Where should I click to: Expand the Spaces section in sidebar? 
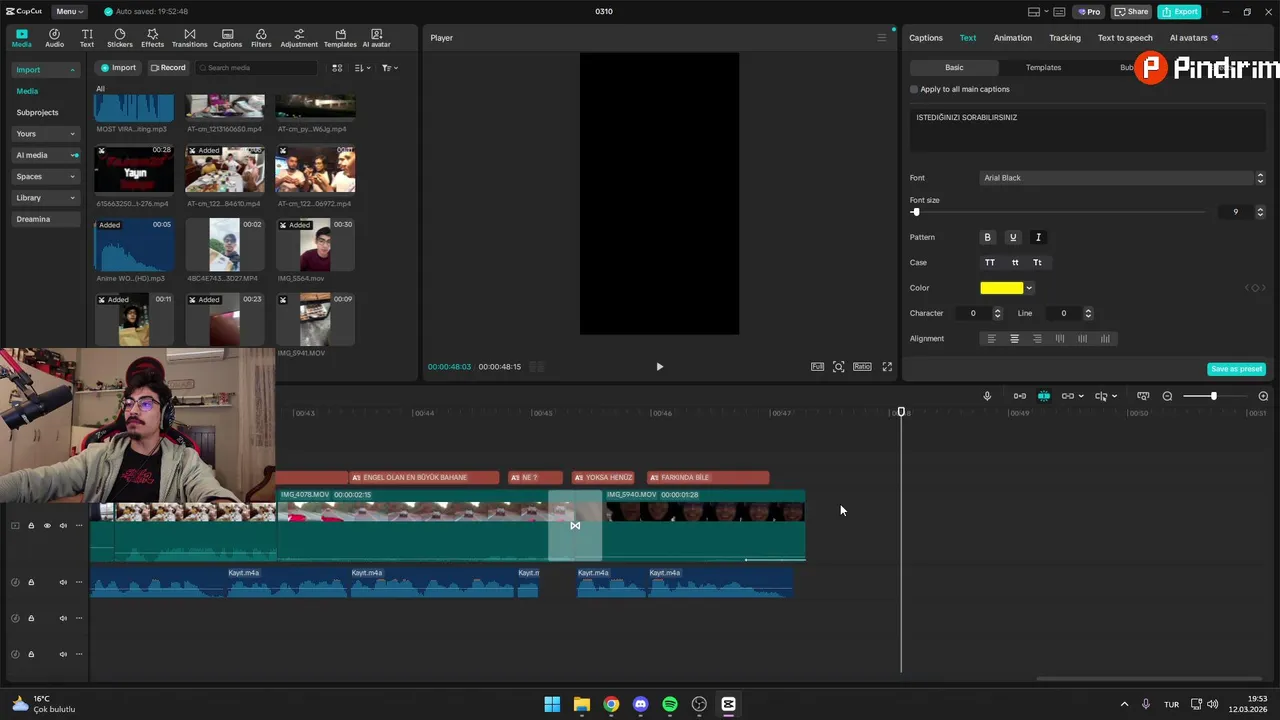pyautogui.click(x=45, y=176)
